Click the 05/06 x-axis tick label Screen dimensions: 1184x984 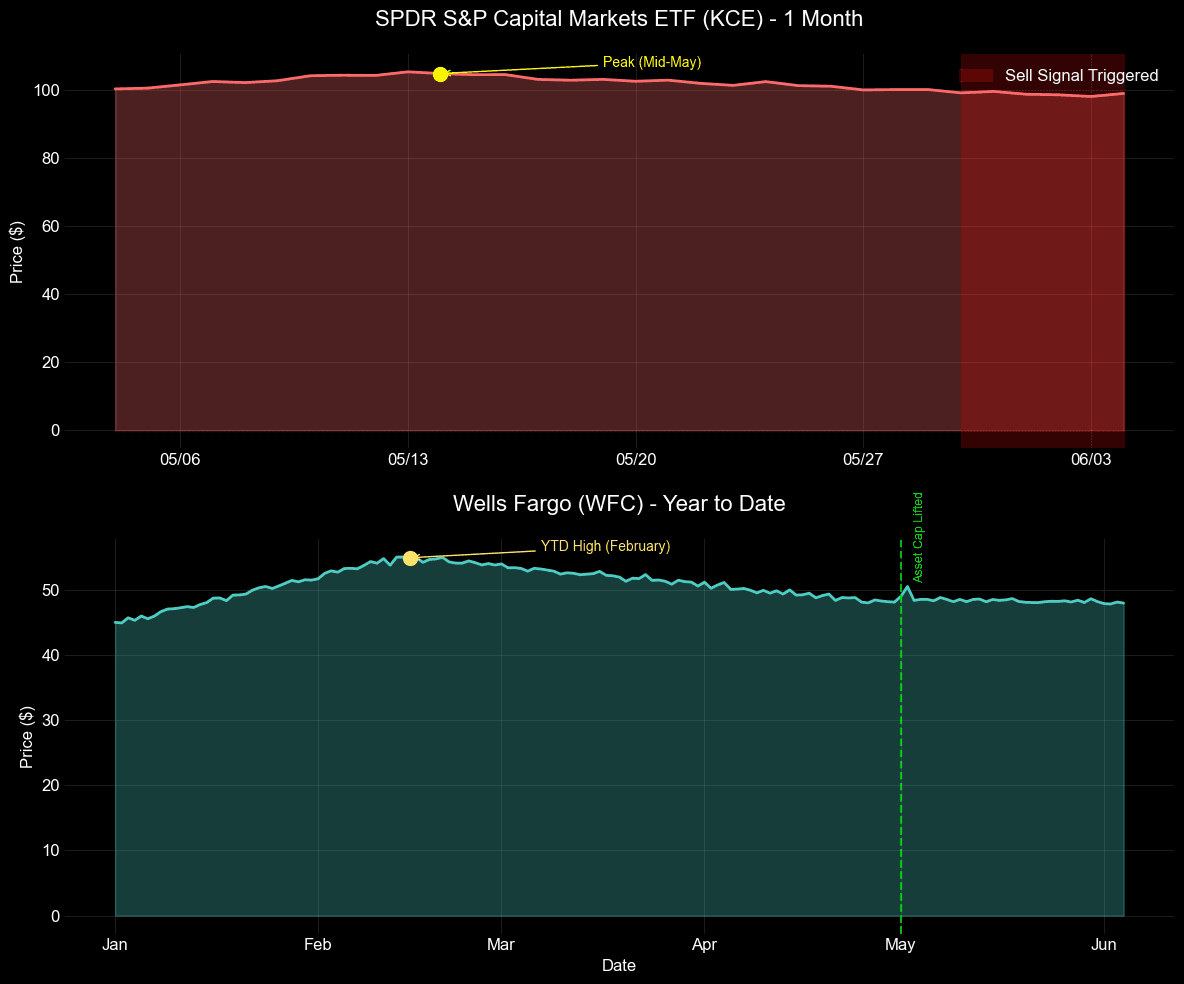[x=180, y=460]
